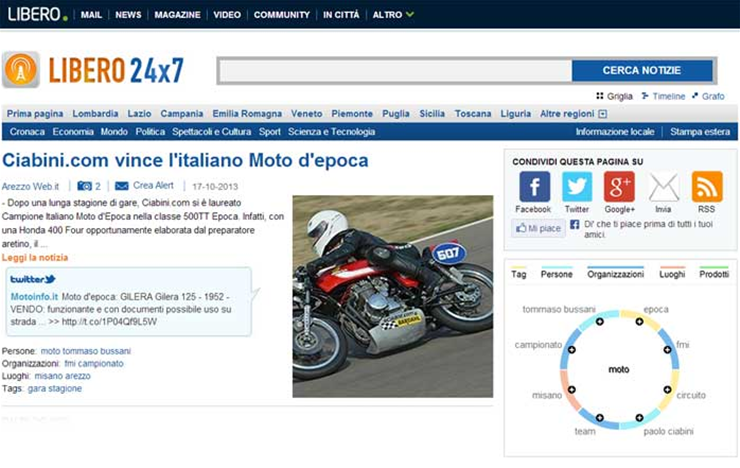Viewport: 740px width, 468px height.
Task: Click the news search text field
Action: coord(395,71)
